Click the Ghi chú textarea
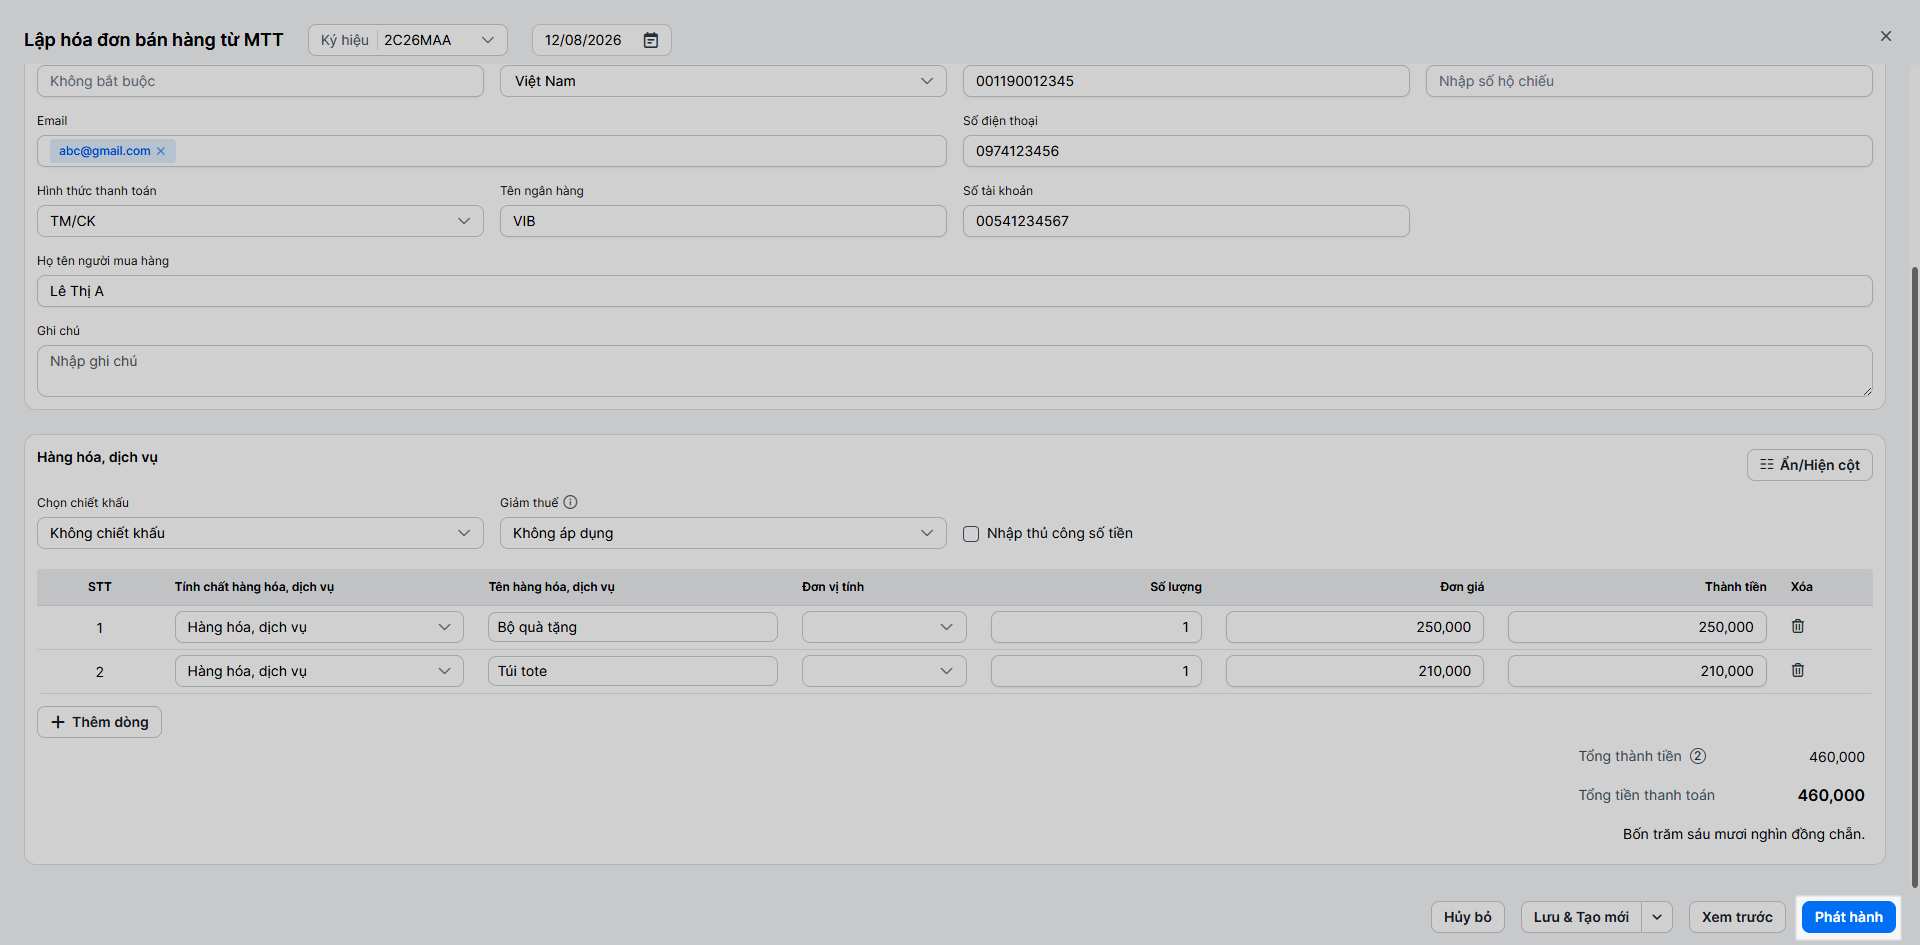1920x945 pixels. pyautogui.click(x=955, y=371)
